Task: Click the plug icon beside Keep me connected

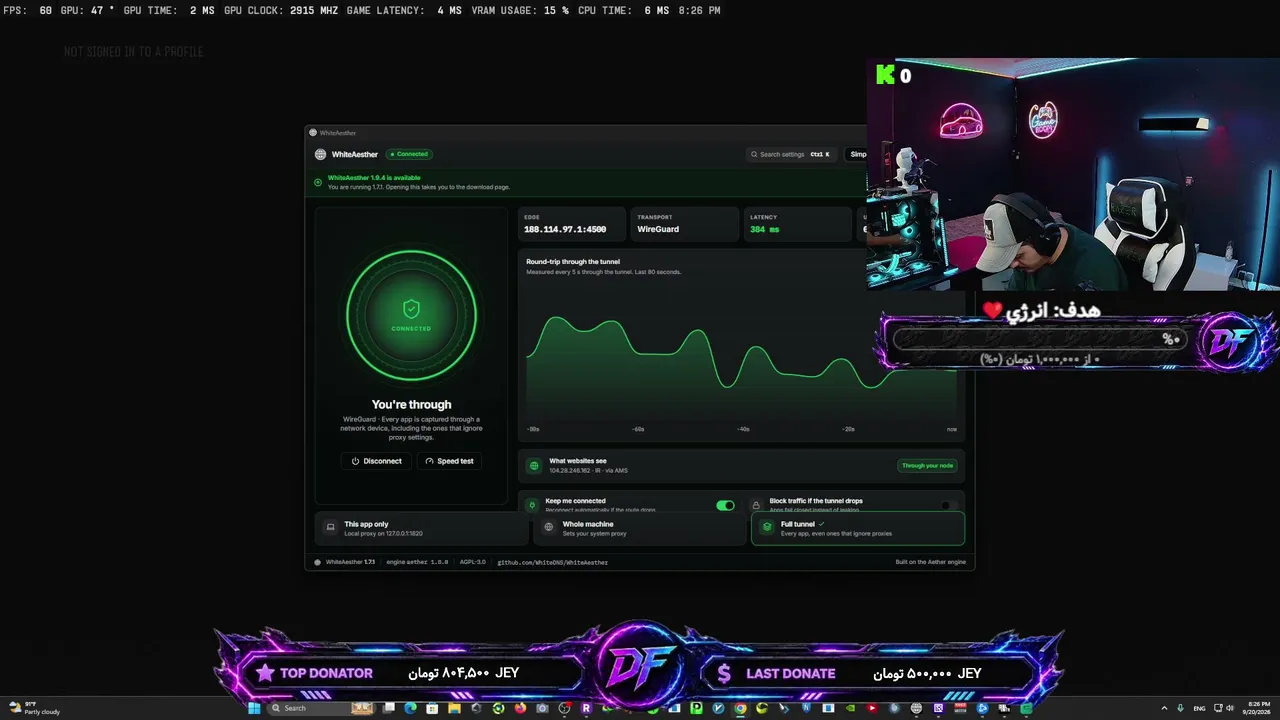Action: tap(533, 505)
